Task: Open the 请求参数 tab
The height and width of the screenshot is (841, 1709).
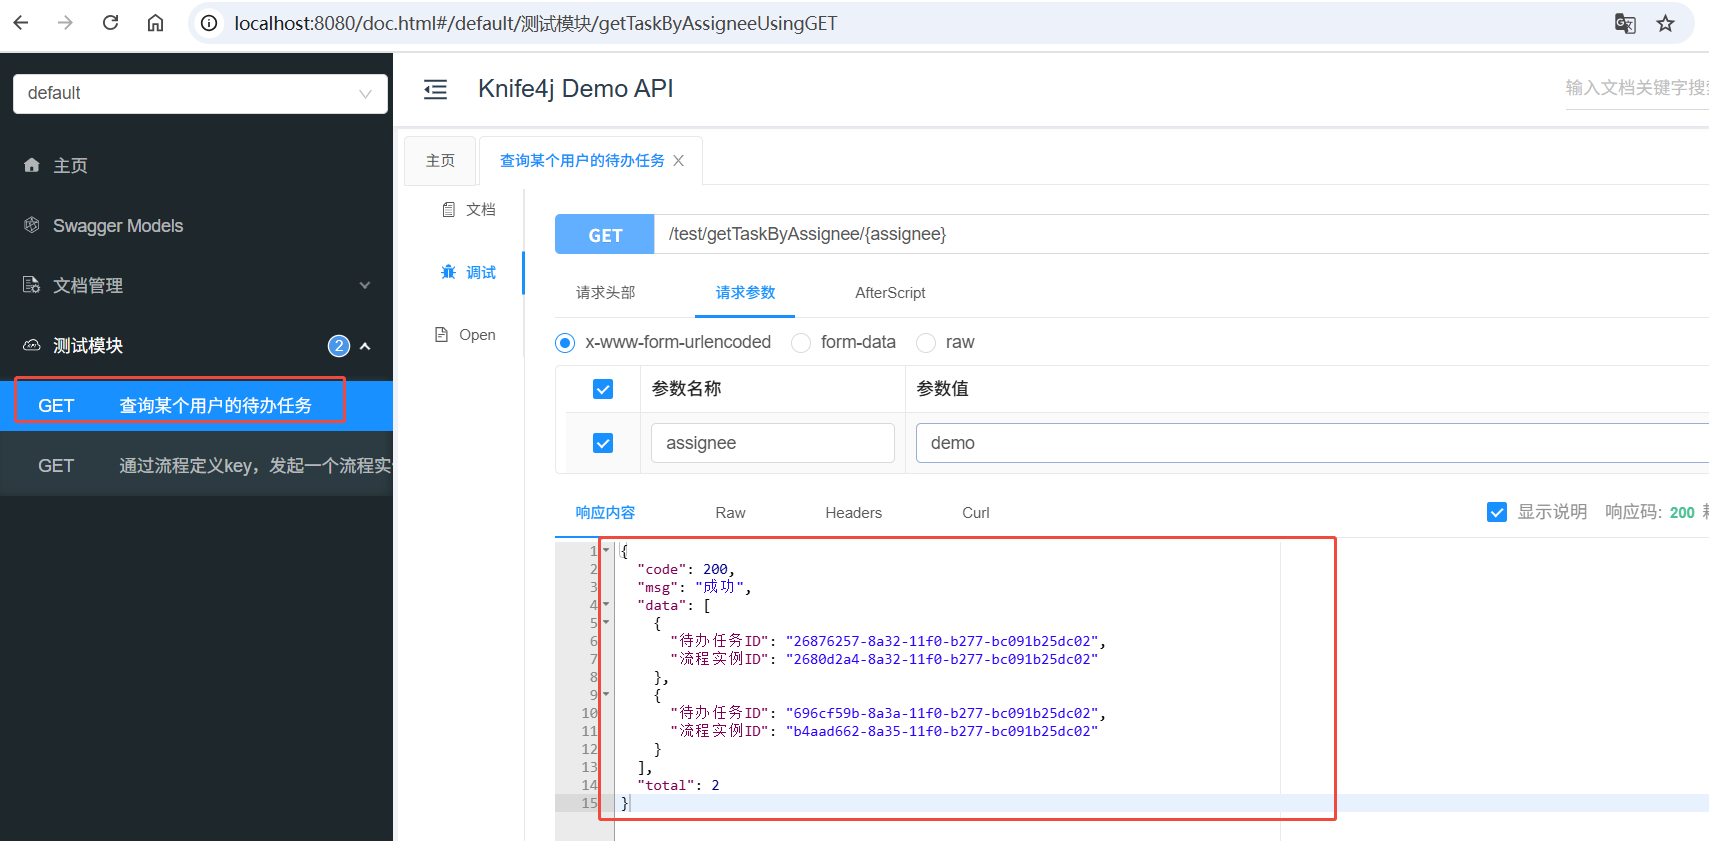Action: [745, 292]
